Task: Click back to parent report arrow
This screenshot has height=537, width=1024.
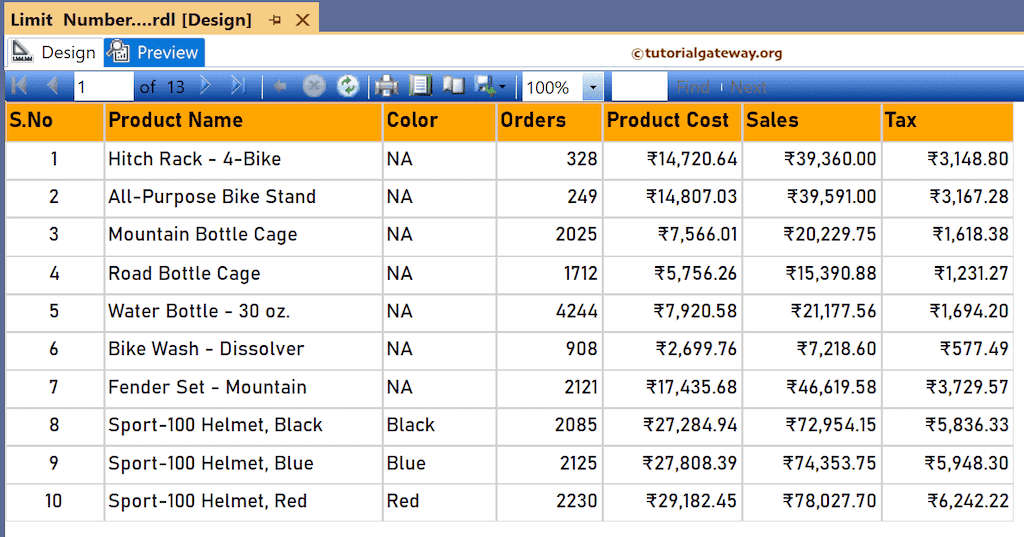Action: pyautogui.click(x=280, y=86)
